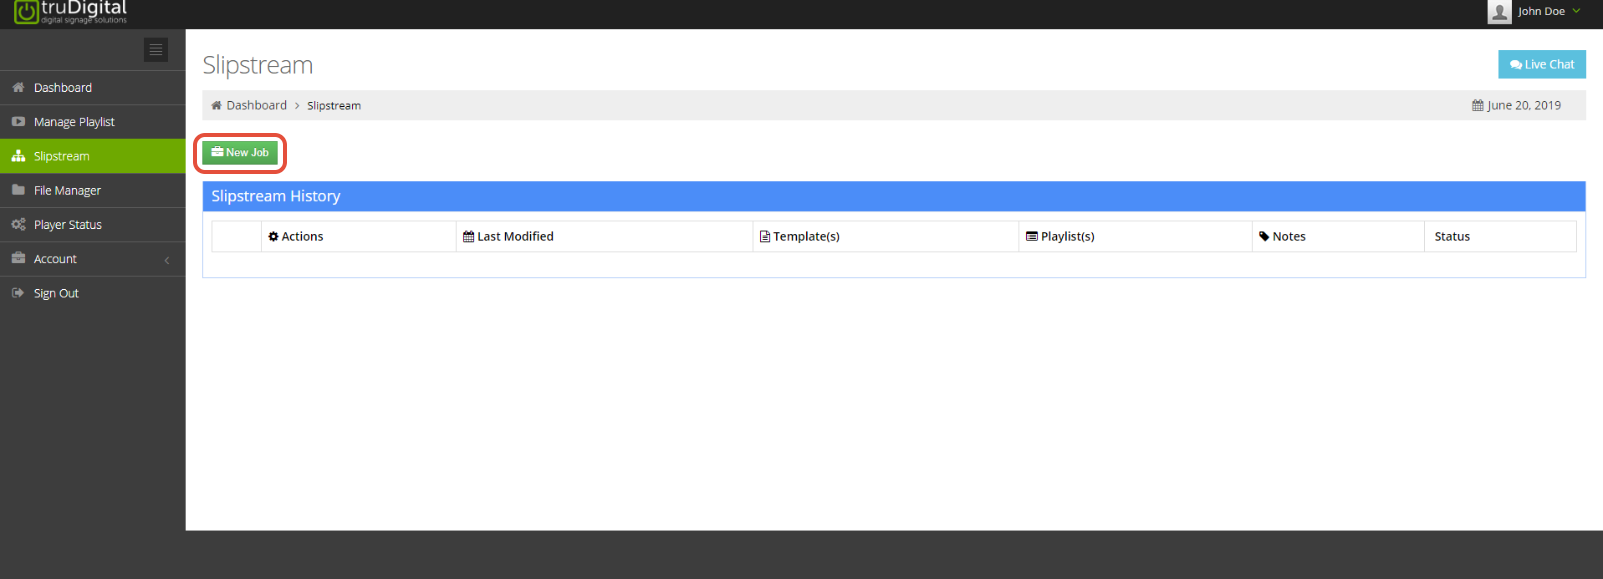Open the File Manager section
The width and height of the screenshot is (1603, 579).
pos(66,190)
